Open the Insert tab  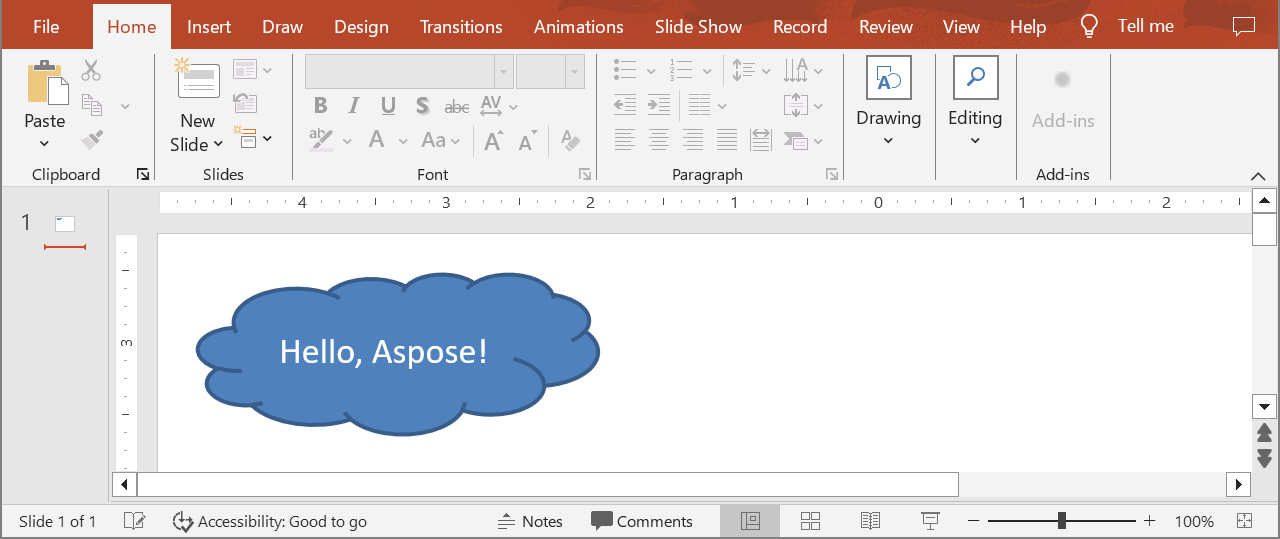coord(209,27)
